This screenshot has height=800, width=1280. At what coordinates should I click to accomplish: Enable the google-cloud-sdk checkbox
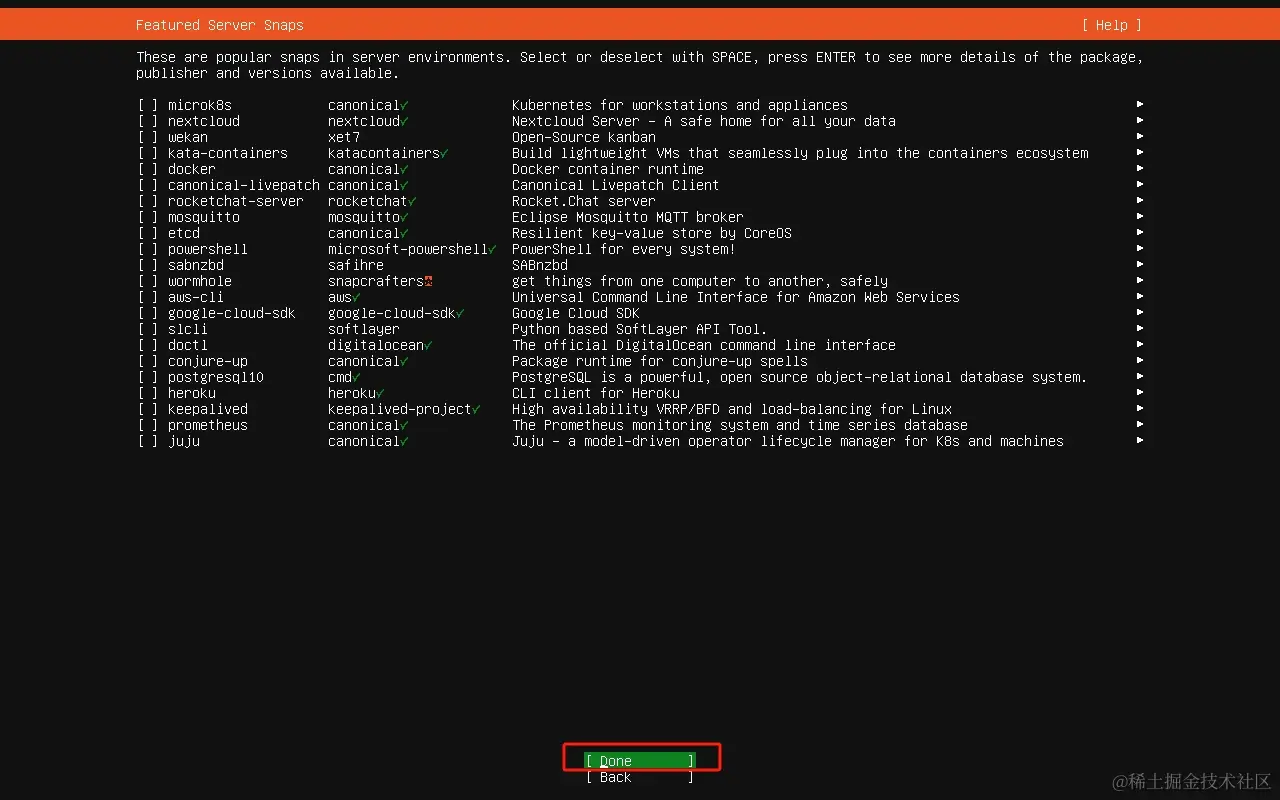[x=148, y=313]
